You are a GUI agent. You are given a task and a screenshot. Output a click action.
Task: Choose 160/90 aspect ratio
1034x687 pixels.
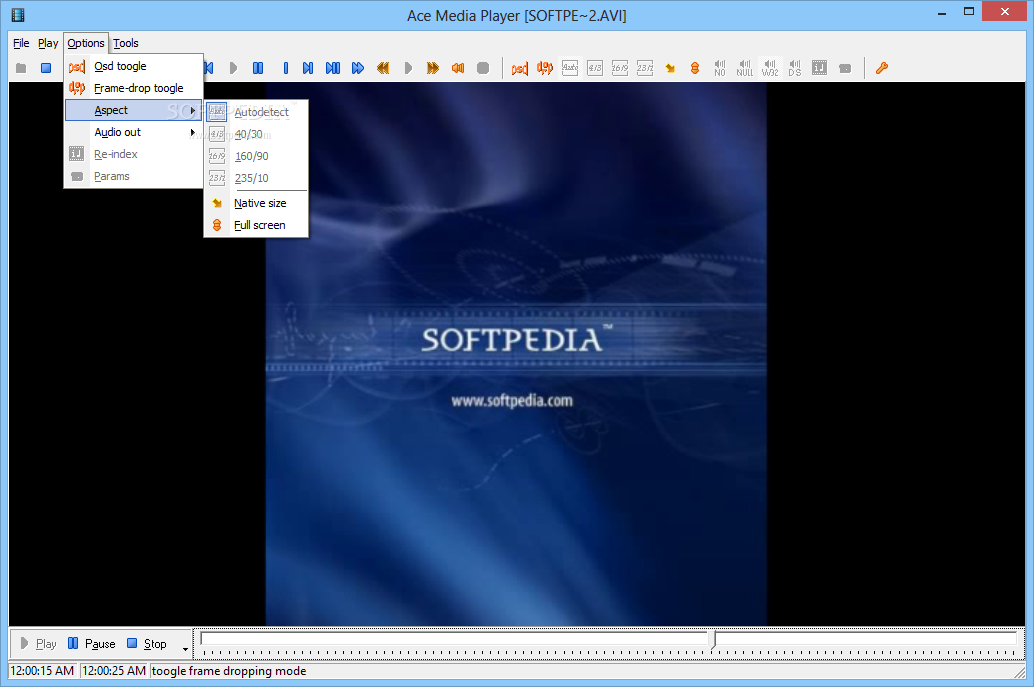256,156
